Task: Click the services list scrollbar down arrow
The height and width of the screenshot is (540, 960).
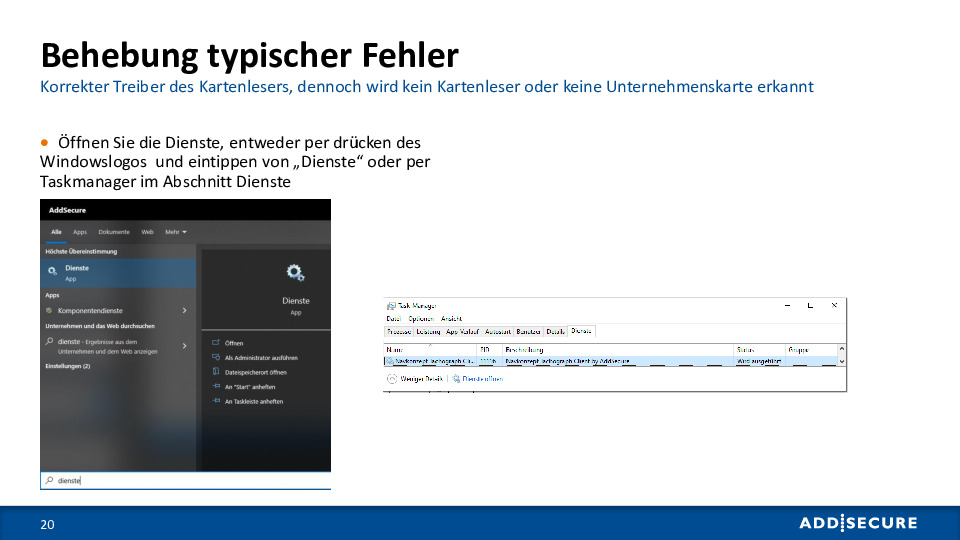Action: point(842,361)
